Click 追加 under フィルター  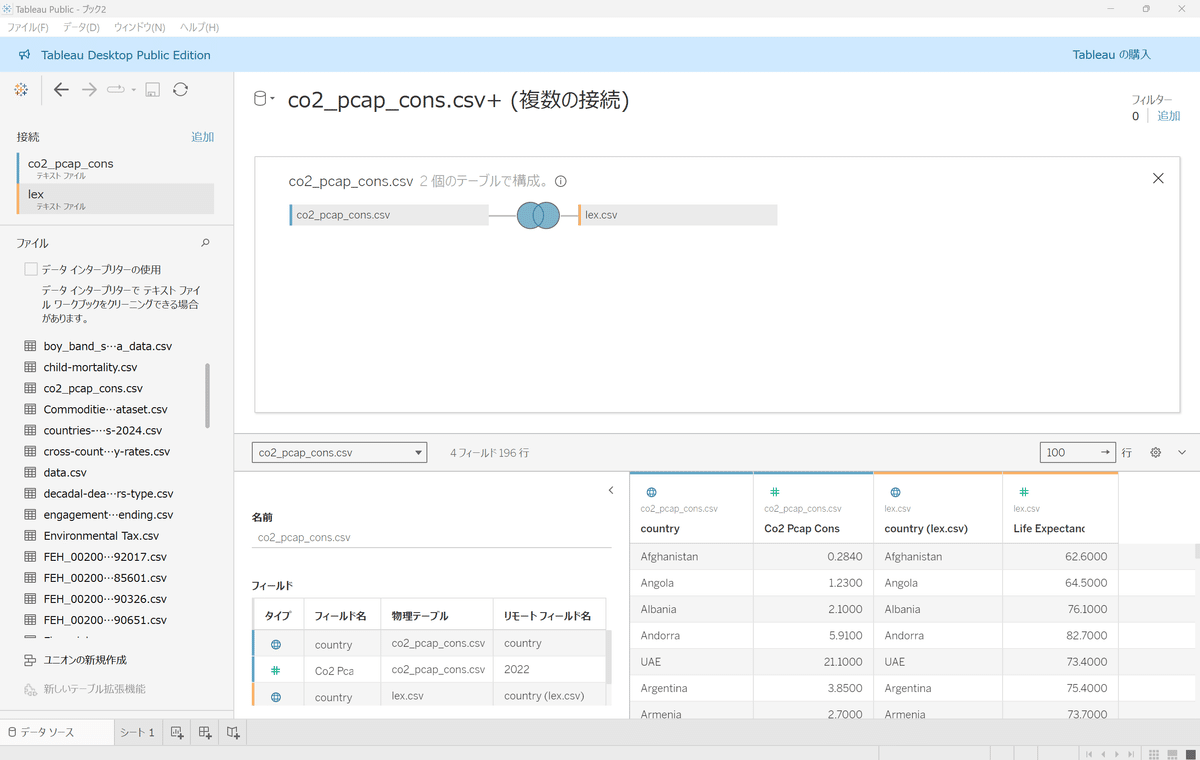(x=1168, y=116)
